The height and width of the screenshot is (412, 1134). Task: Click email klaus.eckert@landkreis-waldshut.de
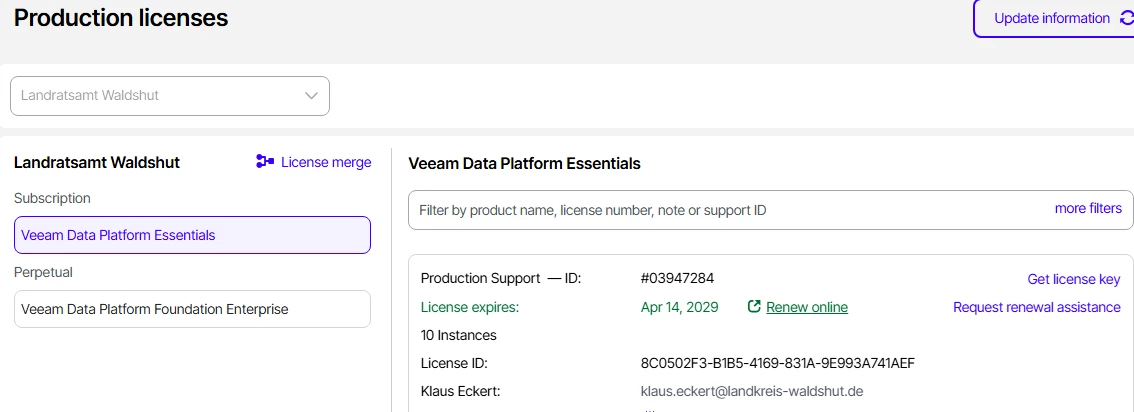pos(752,391)
